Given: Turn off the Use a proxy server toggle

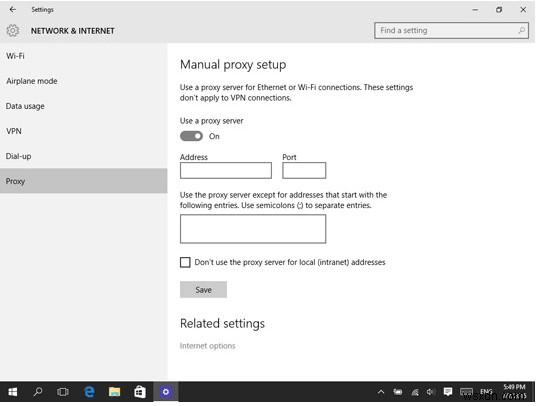Looking at the screenshot, I should 191,136.
